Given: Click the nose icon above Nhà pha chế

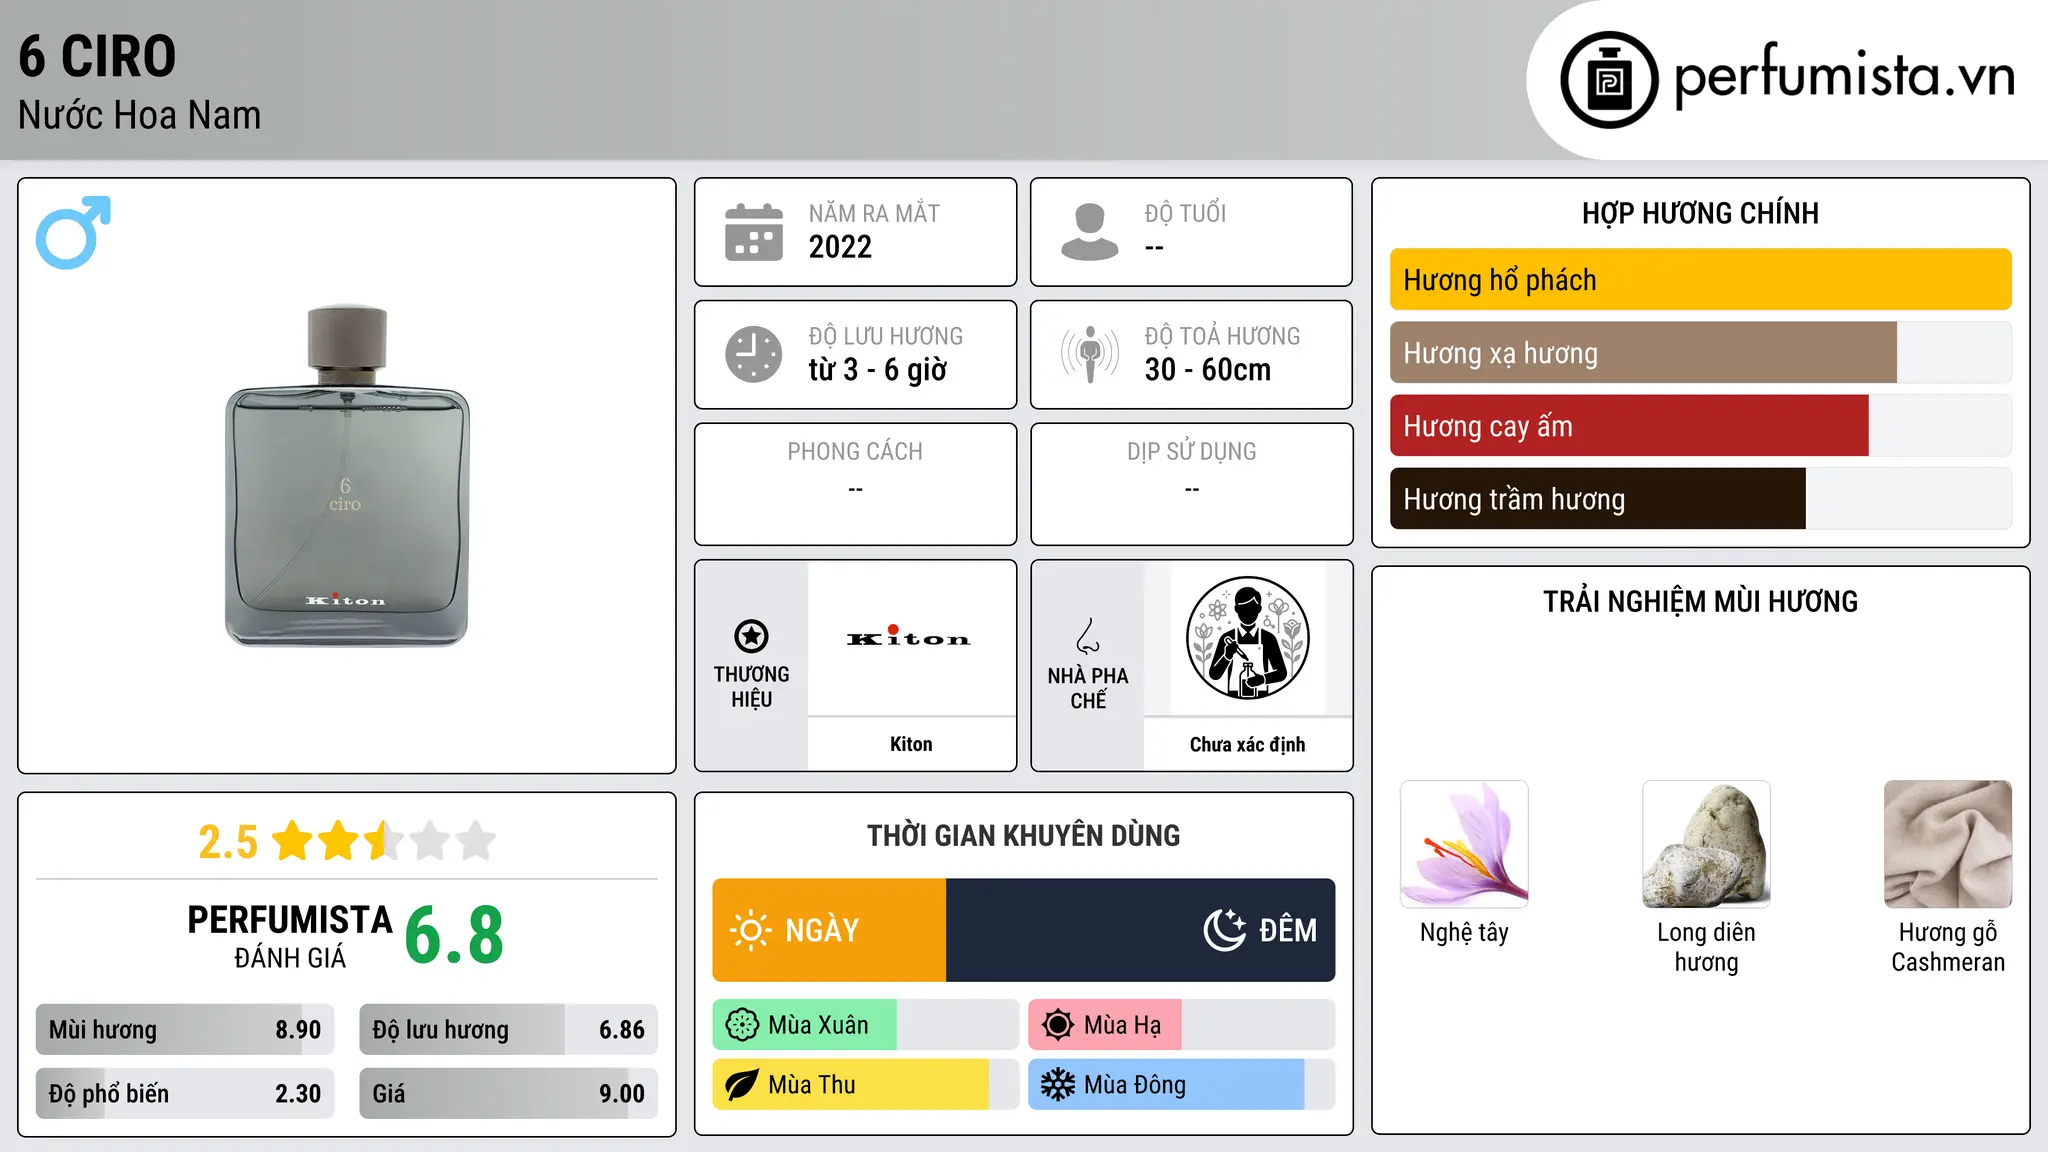Looking at the screenshot, I should coord(1088,636).
